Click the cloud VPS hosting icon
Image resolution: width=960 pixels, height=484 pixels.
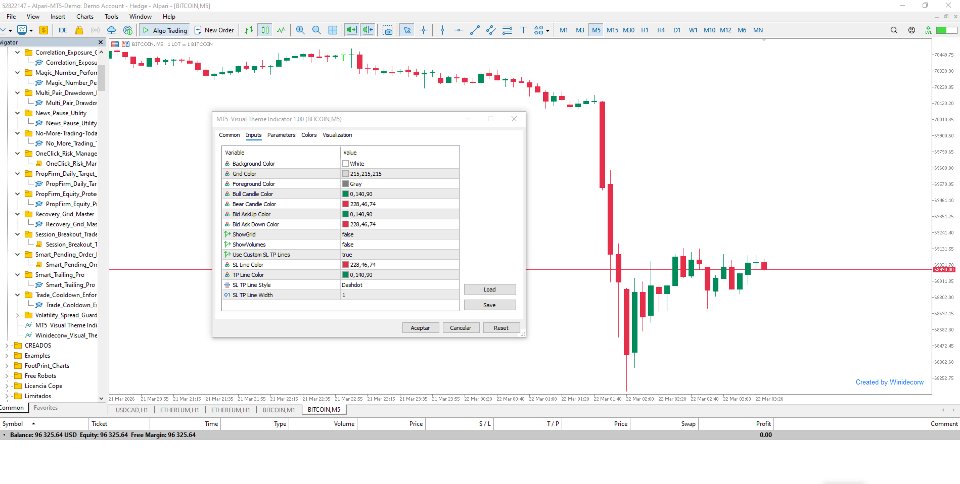click(111, 30)
